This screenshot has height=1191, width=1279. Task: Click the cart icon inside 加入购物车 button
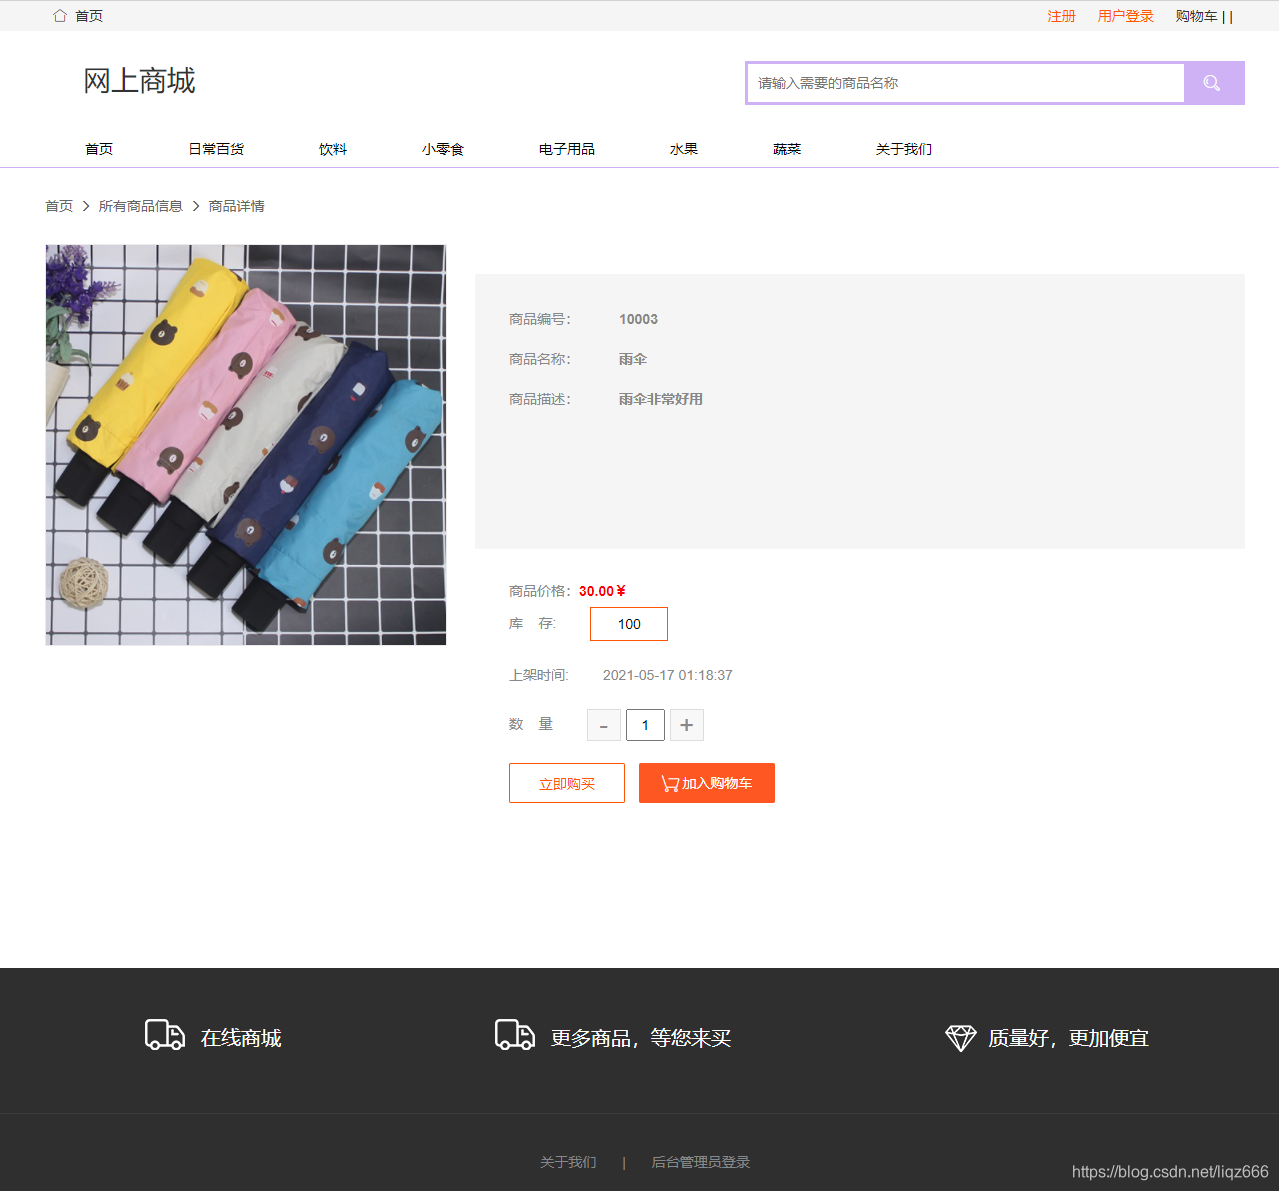[669, 783]
